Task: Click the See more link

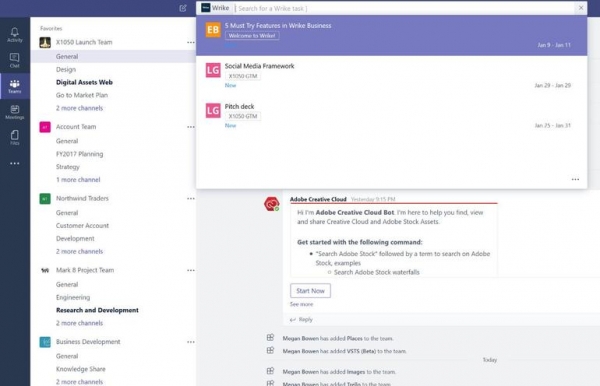Action: (302, 305)
